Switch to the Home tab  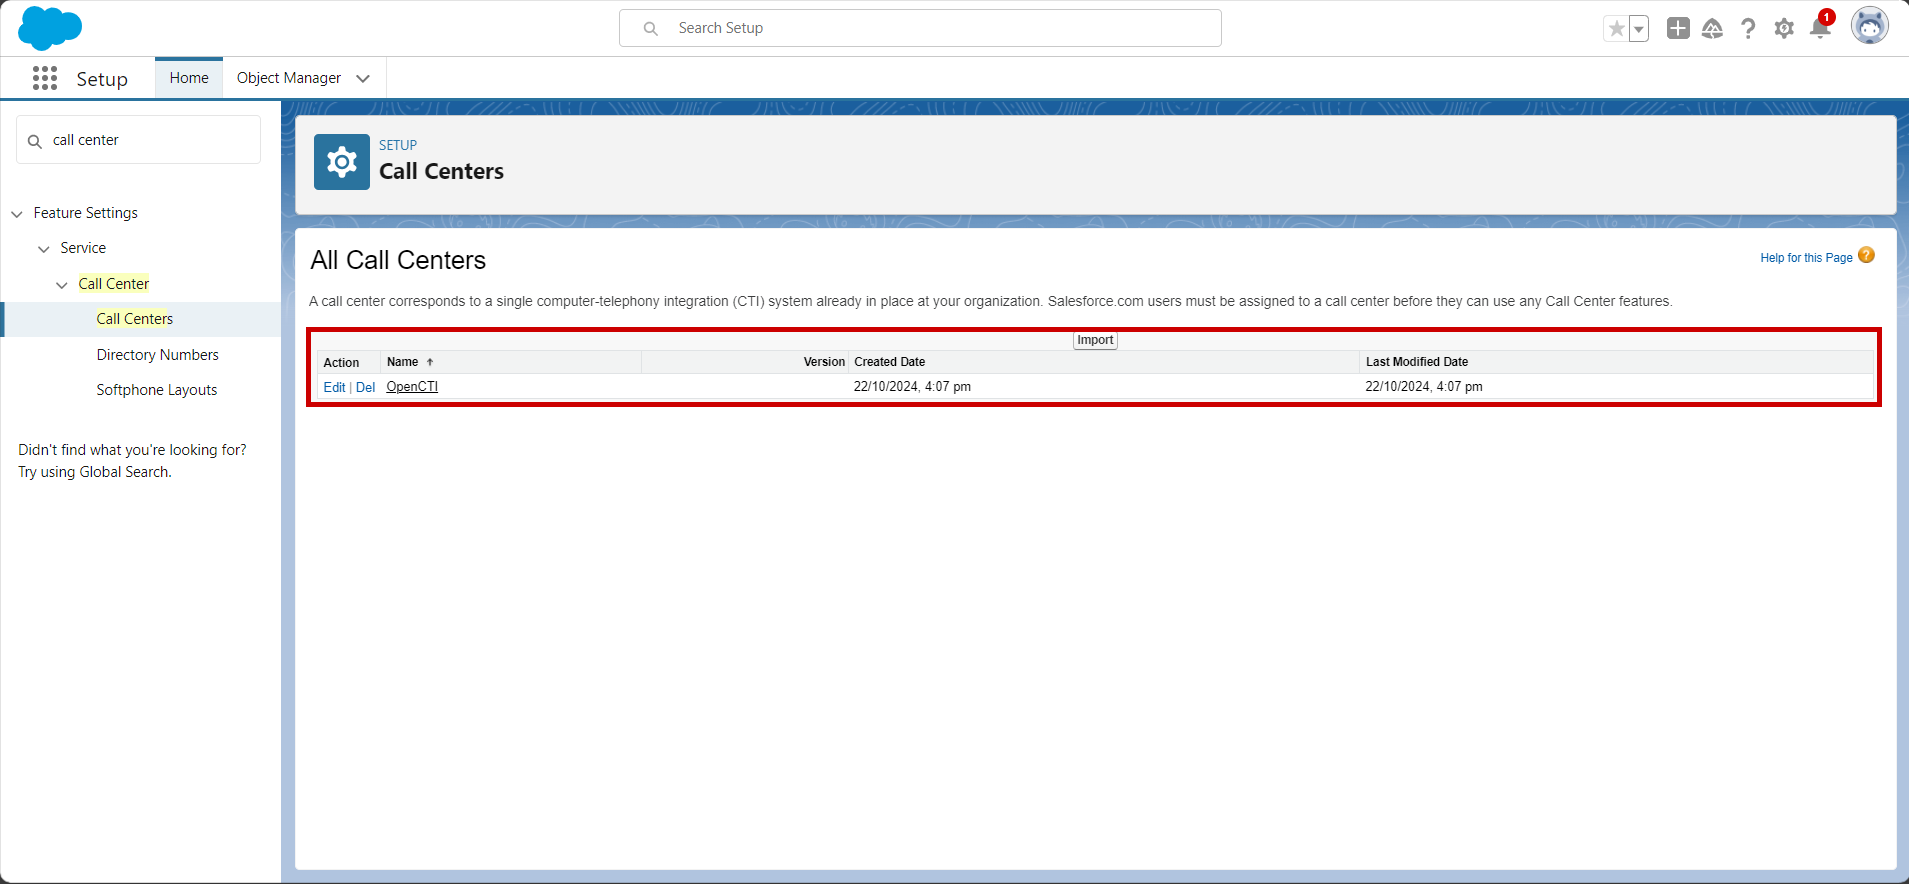189,78
